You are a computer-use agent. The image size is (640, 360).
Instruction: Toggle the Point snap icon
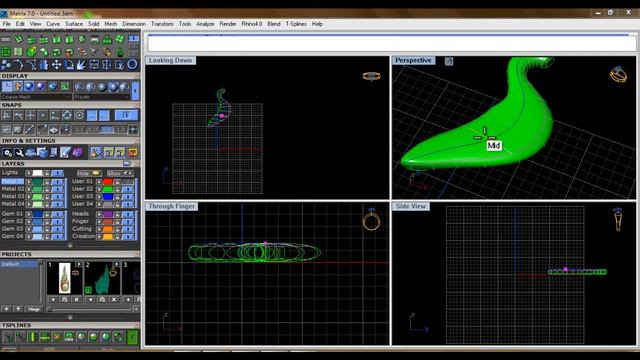tap(42, 116)
